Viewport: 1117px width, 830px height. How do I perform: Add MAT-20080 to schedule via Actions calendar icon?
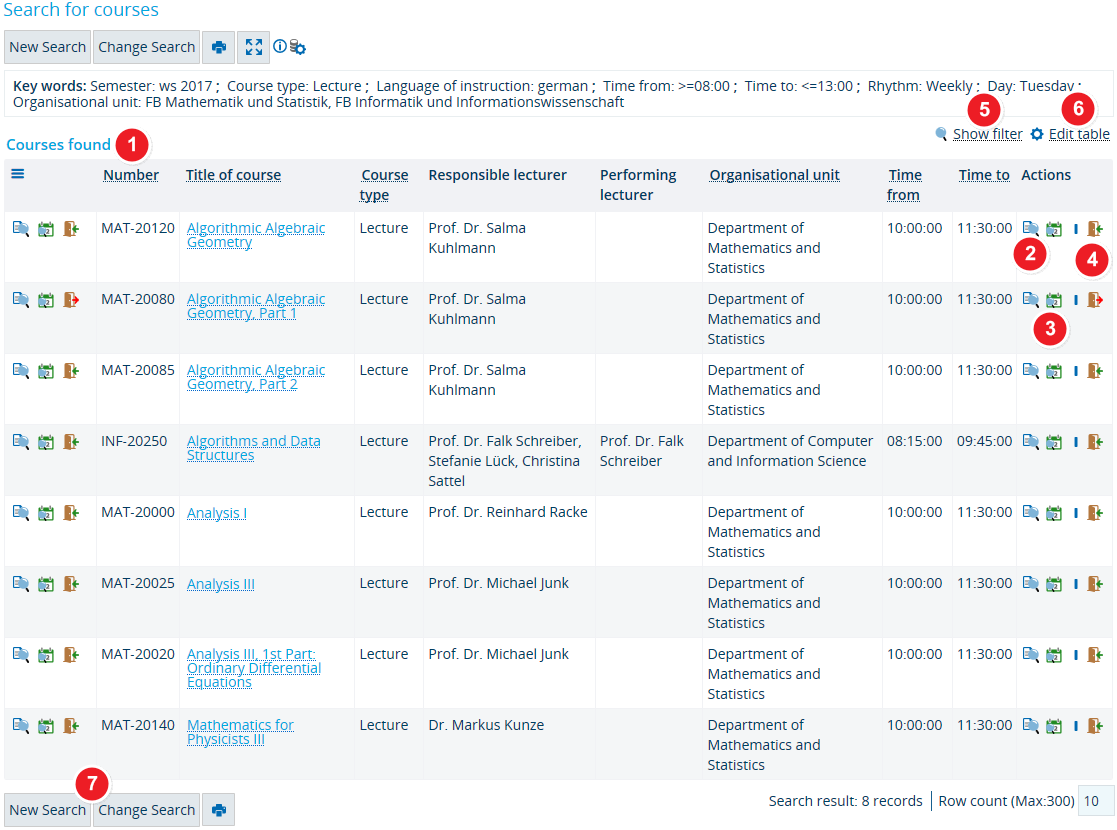1054,300
